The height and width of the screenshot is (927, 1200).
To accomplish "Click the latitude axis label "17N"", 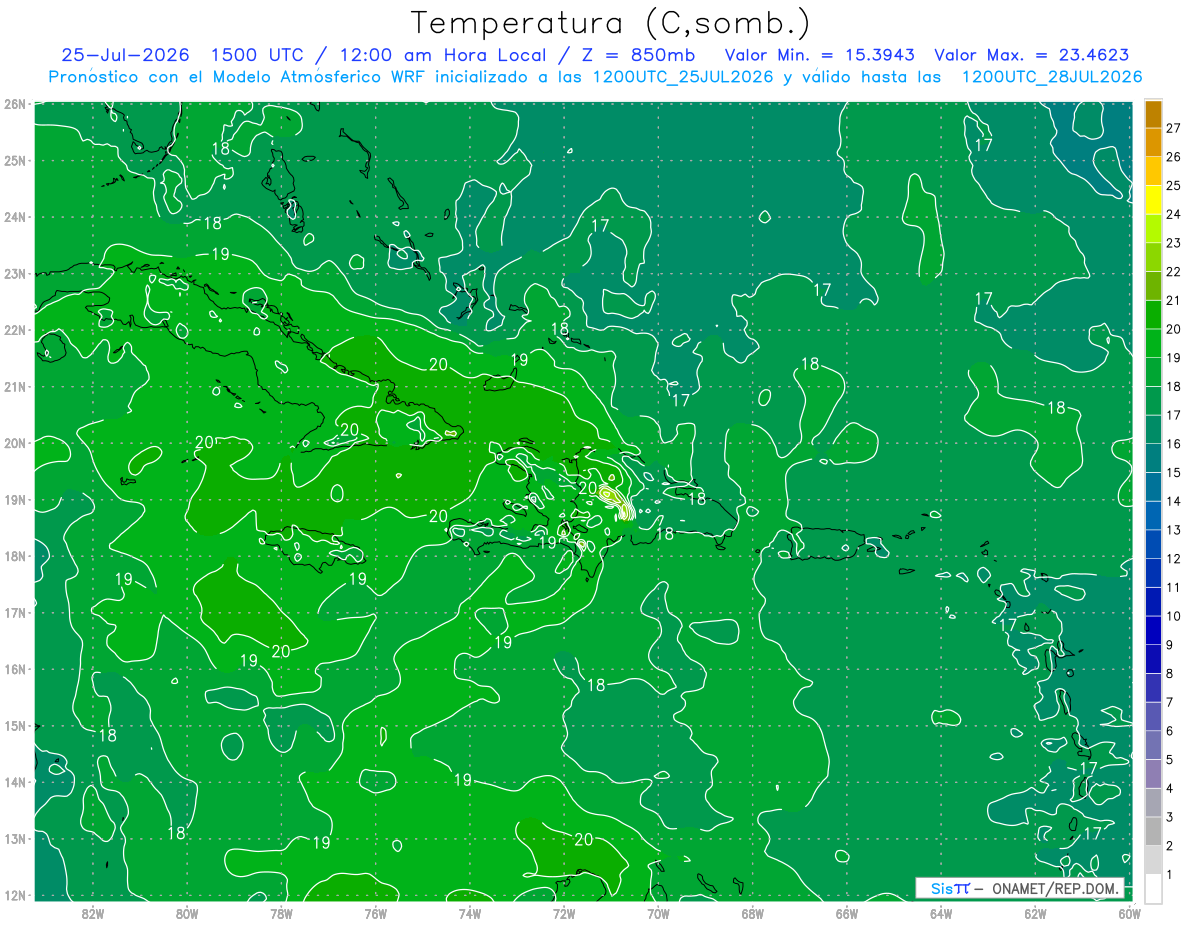I will (15, 613).
